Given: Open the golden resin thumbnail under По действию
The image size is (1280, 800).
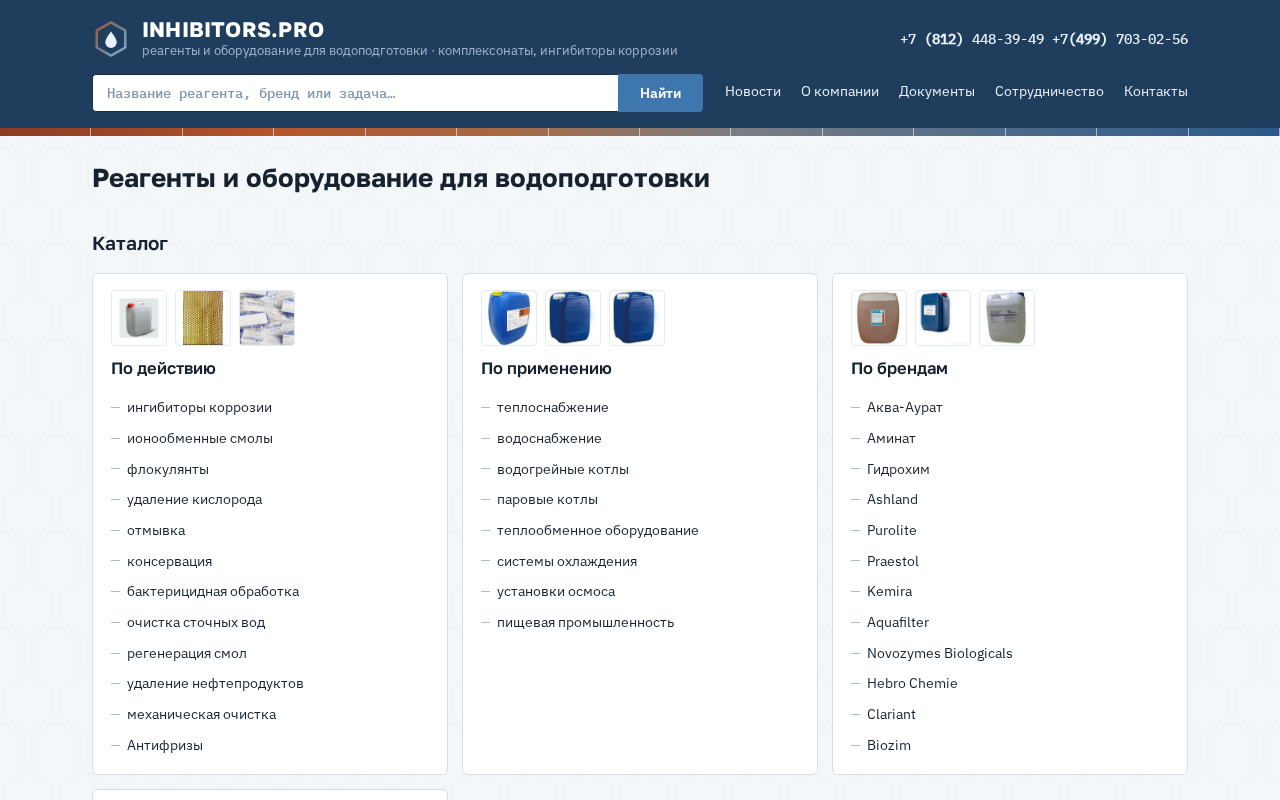Looking at the screenshot, I should click(x=203, y=318).
